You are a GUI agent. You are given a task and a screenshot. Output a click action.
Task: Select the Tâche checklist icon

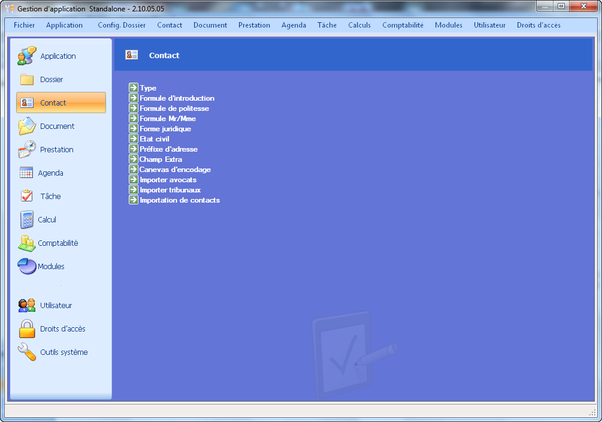click(x=27, y=196)
